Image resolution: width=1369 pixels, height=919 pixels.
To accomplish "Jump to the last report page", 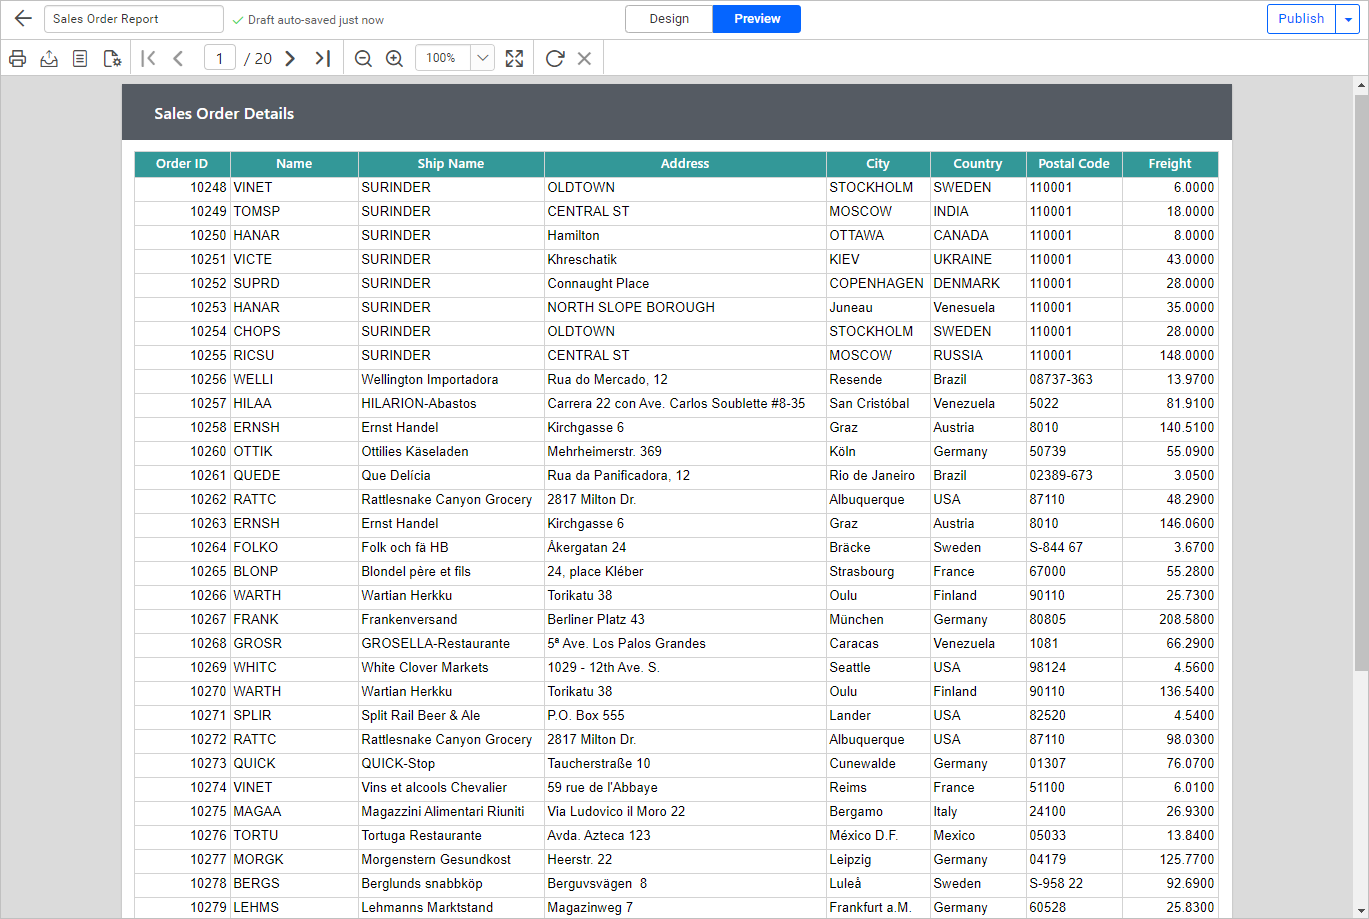I will [322, 58].
